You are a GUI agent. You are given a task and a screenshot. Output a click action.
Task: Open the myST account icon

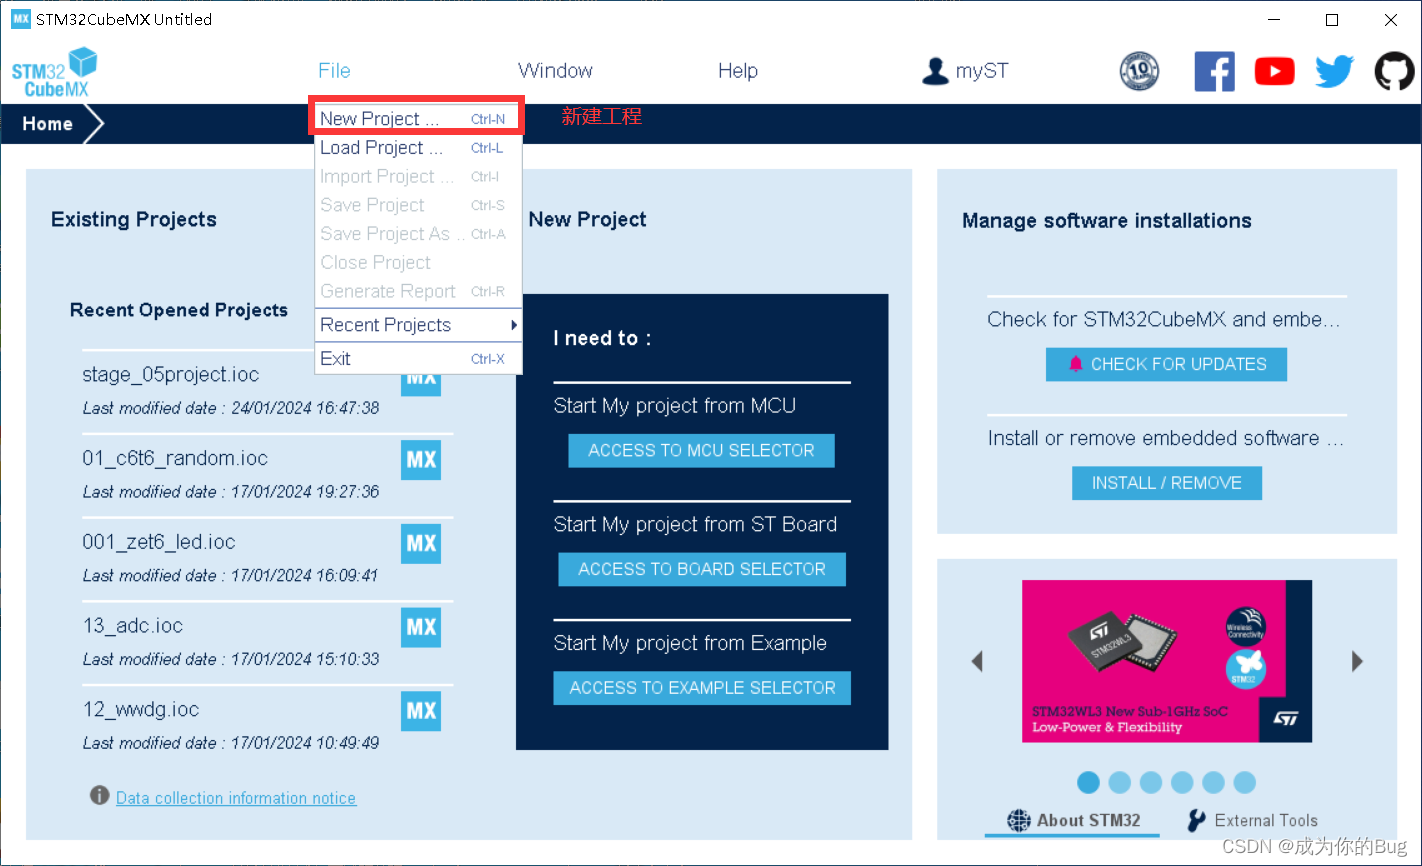(x=935, y=71)
